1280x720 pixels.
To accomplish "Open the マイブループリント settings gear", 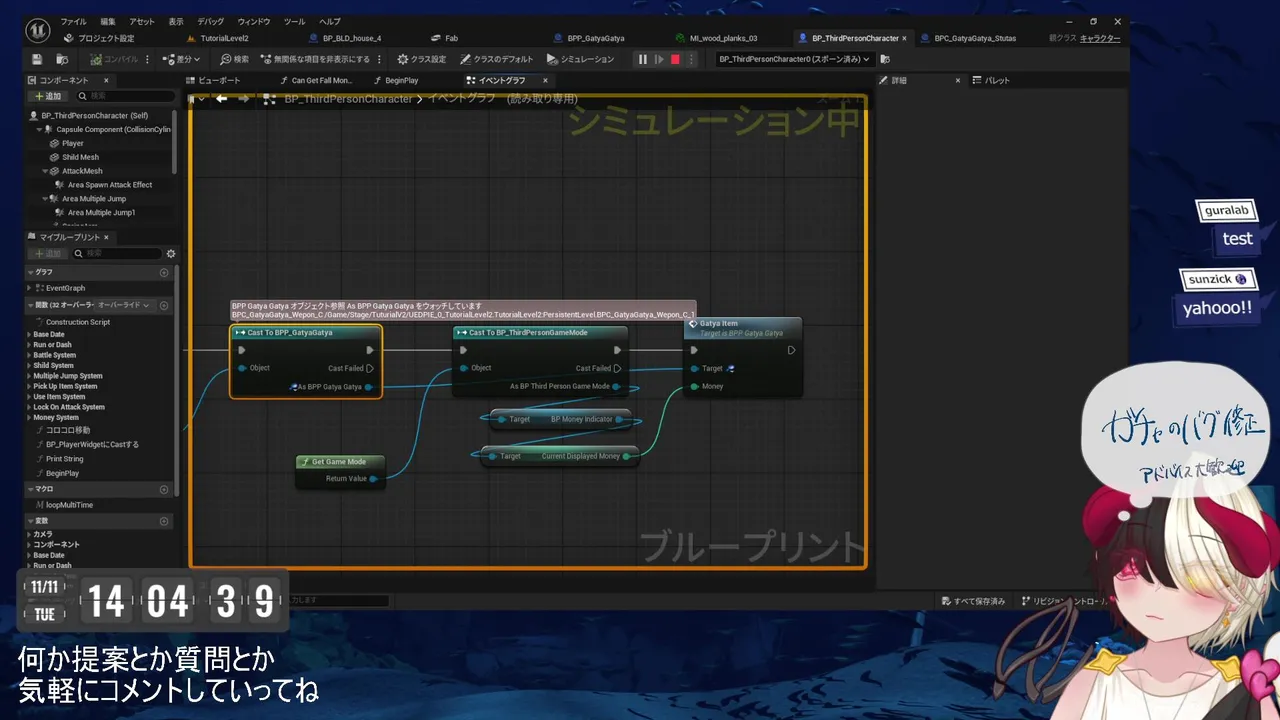I will pyautogui.click(x=171, y=254).
